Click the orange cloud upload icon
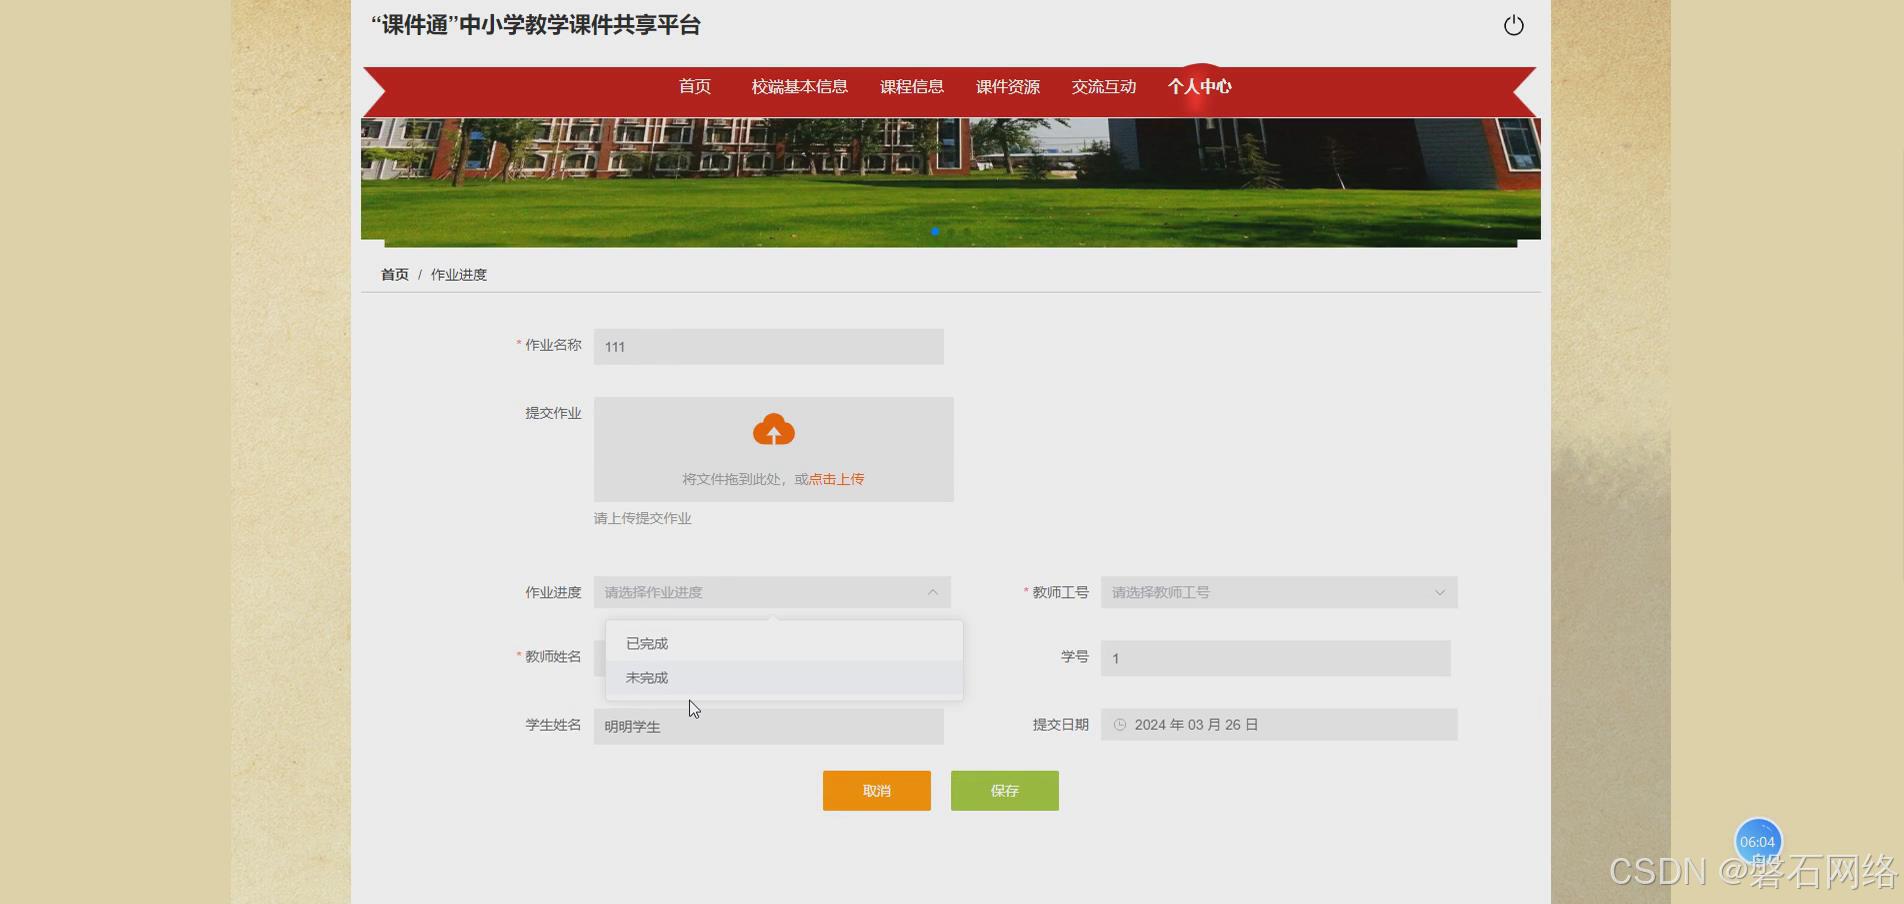Image resolution: width=1904 pixels, height=904 pixels. point(773,429)
